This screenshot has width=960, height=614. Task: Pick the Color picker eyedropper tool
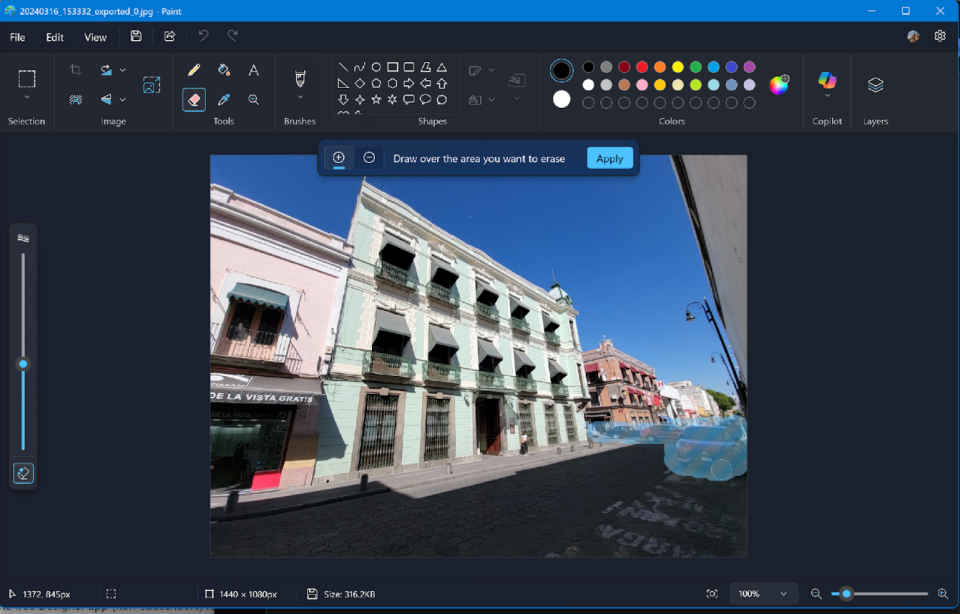click(224, 99)
